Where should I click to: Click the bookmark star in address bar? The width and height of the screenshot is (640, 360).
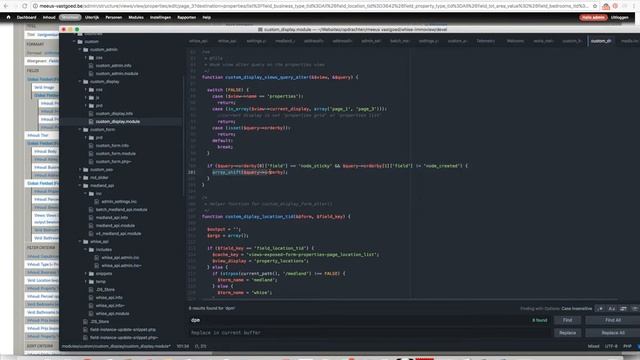(x=595, y=6)
